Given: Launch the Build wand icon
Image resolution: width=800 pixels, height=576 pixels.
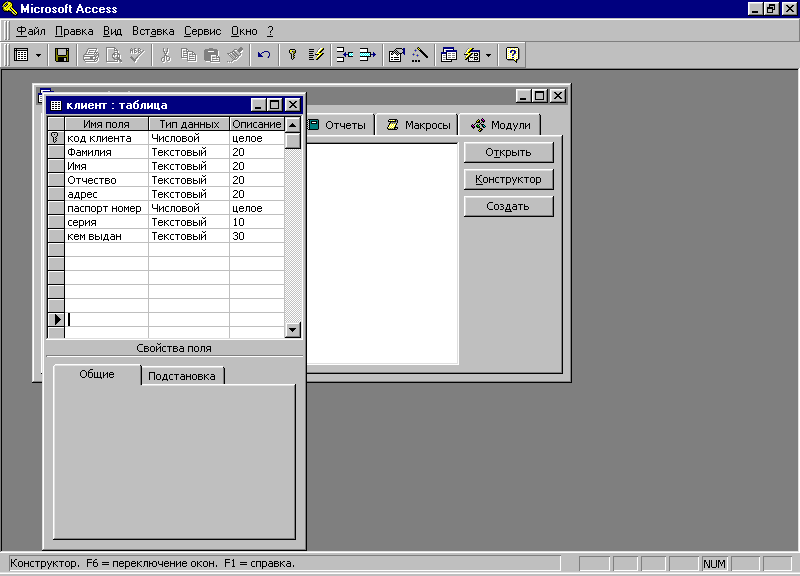Looking at the screenshot, I should pos(420,55).
